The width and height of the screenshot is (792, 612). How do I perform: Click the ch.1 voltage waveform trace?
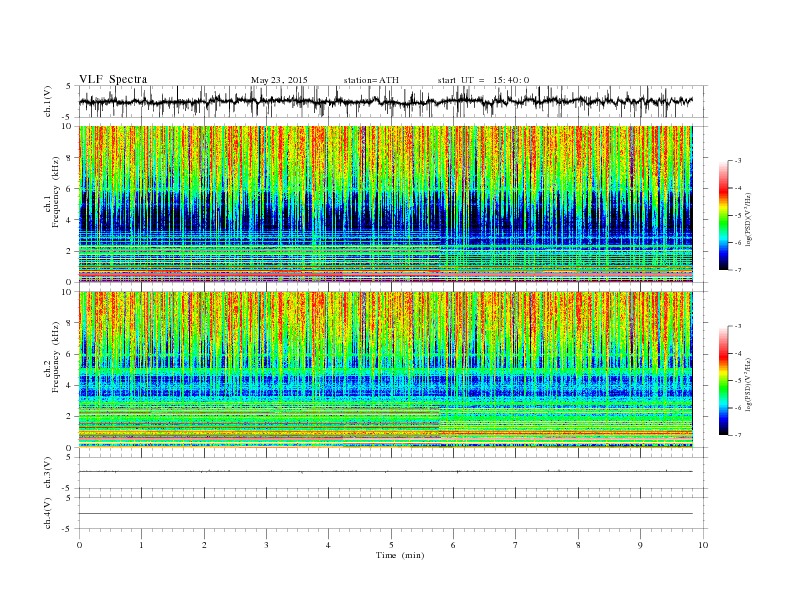click(x=385, y=101)
